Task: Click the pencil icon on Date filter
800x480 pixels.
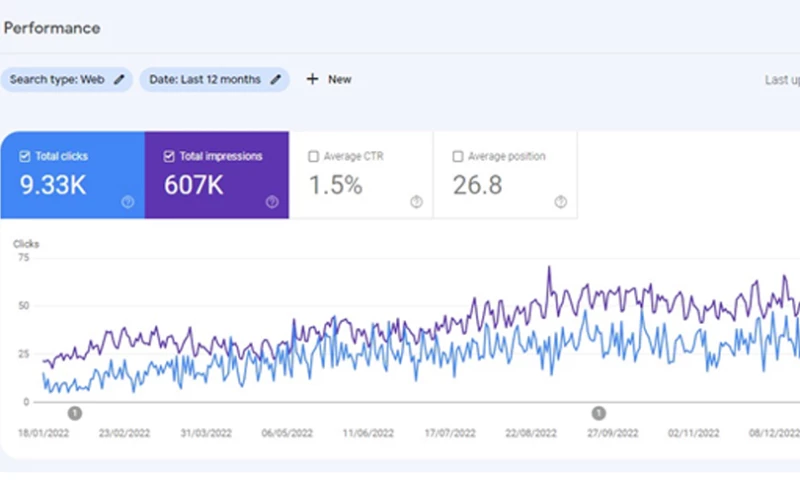Action: pyautogui.click(x=277, y=80)
